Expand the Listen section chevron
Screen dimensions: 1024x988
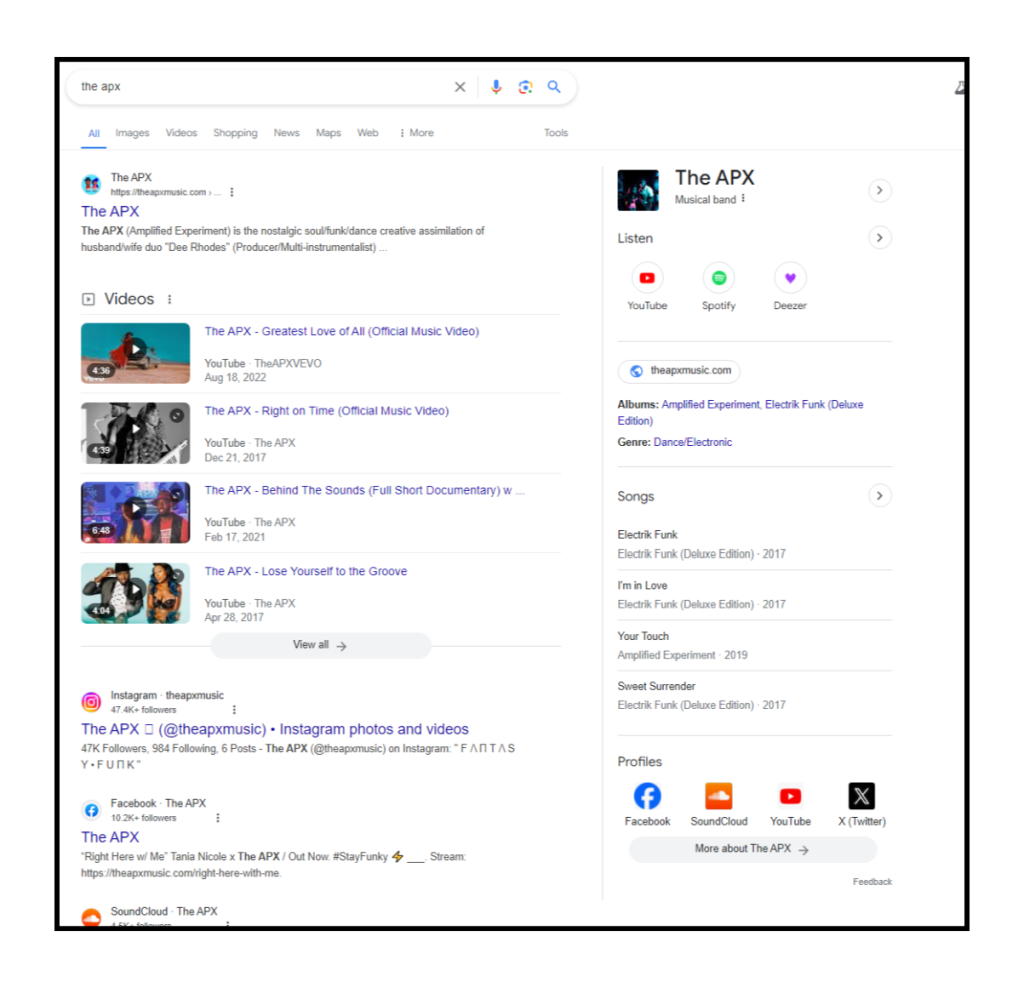(x=880, y=238)
